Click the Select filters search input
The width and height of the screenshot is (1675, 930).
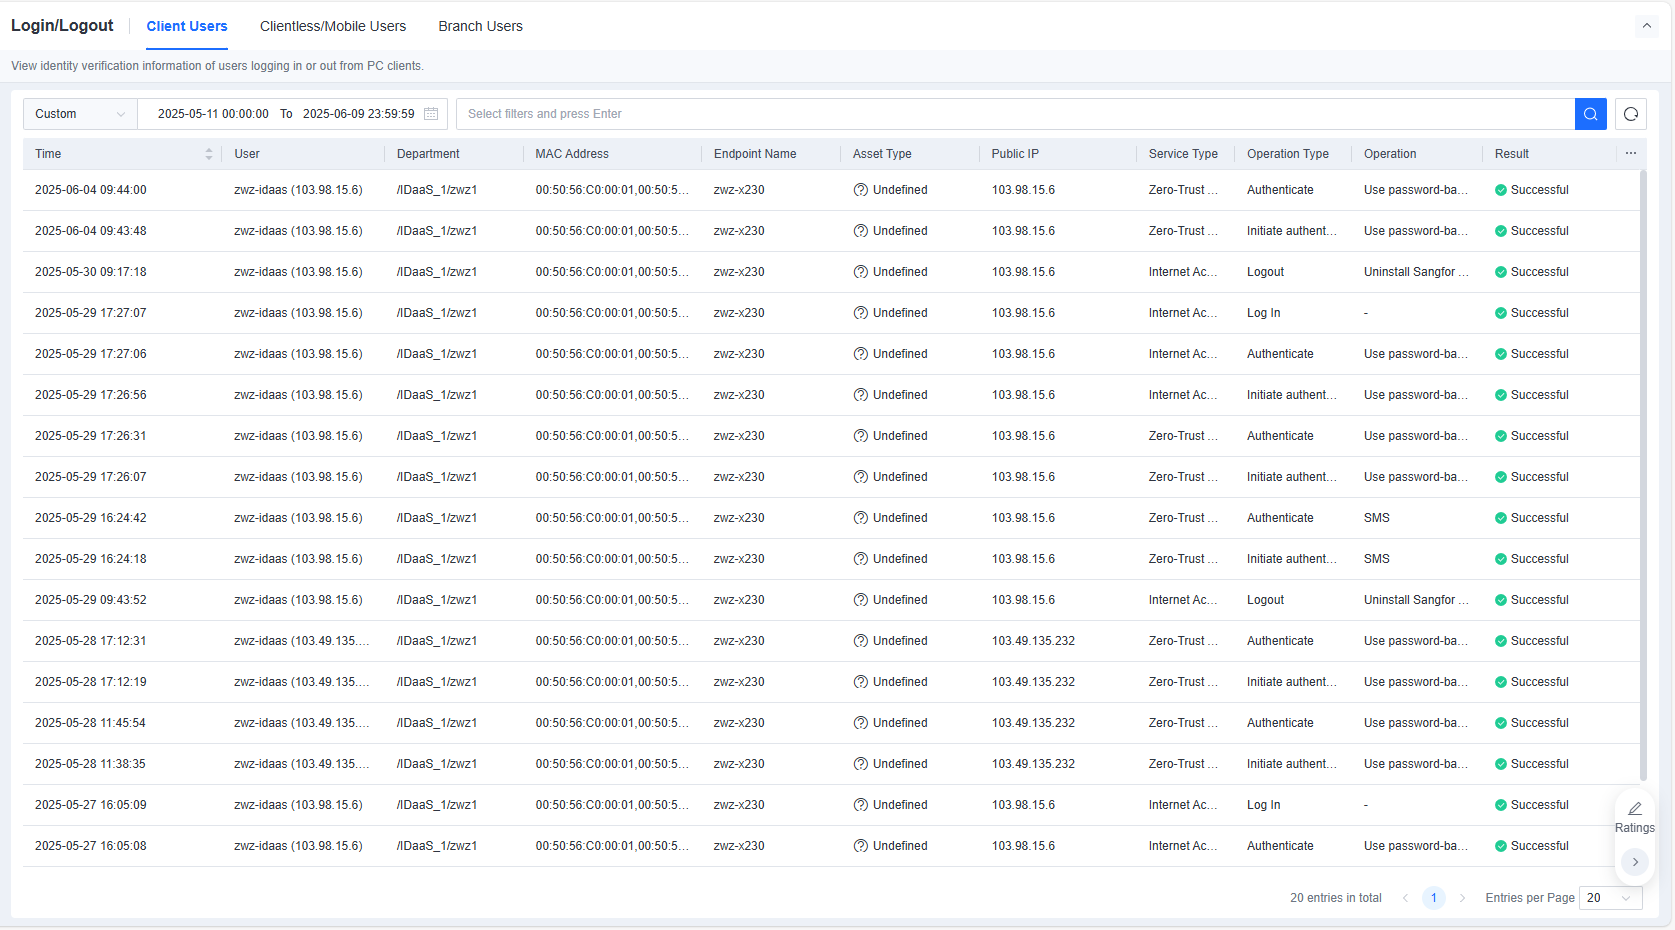tap(1015, 114)
